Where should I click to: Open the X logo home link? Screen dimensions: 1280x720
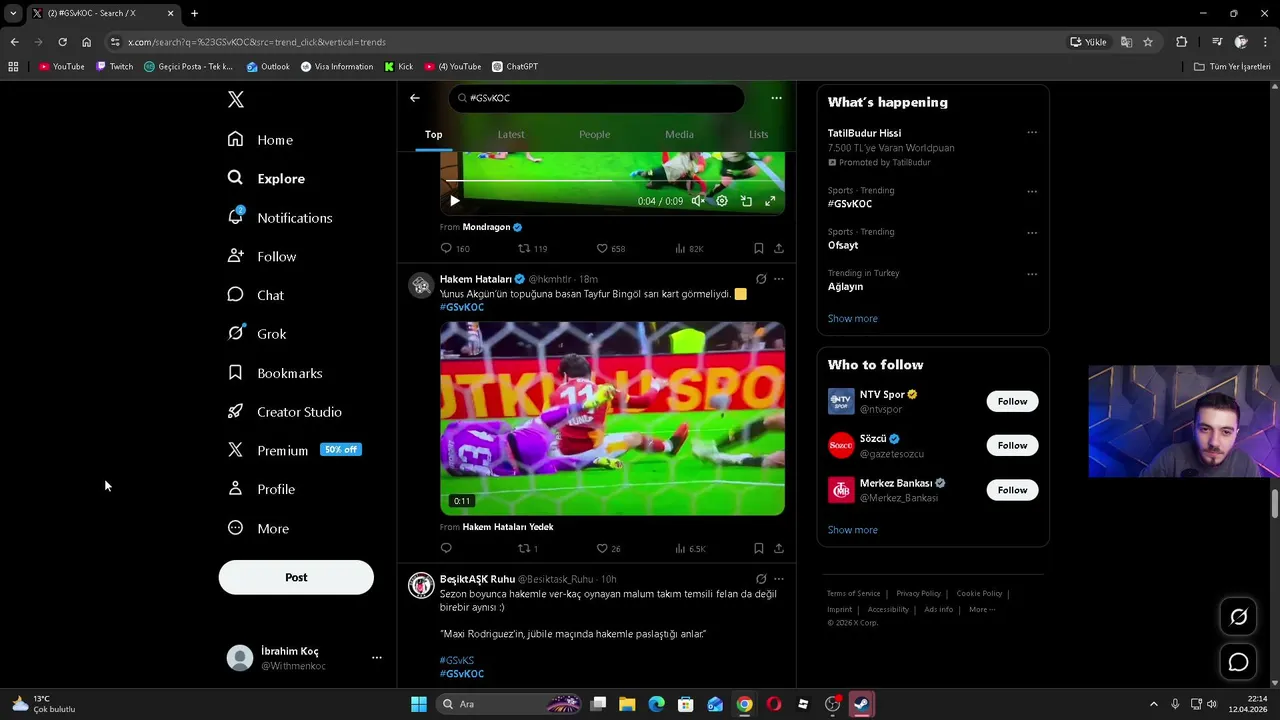click(236, 99)
